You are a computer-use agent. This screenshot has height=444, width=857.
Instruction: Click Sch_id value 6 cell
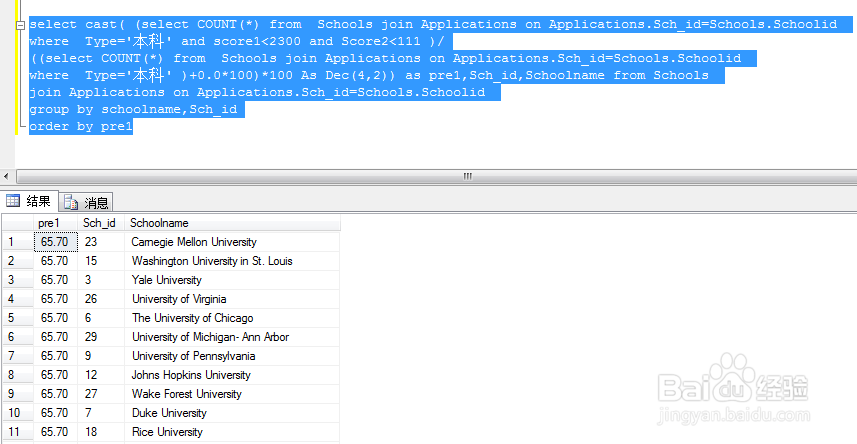pos(101,318)
